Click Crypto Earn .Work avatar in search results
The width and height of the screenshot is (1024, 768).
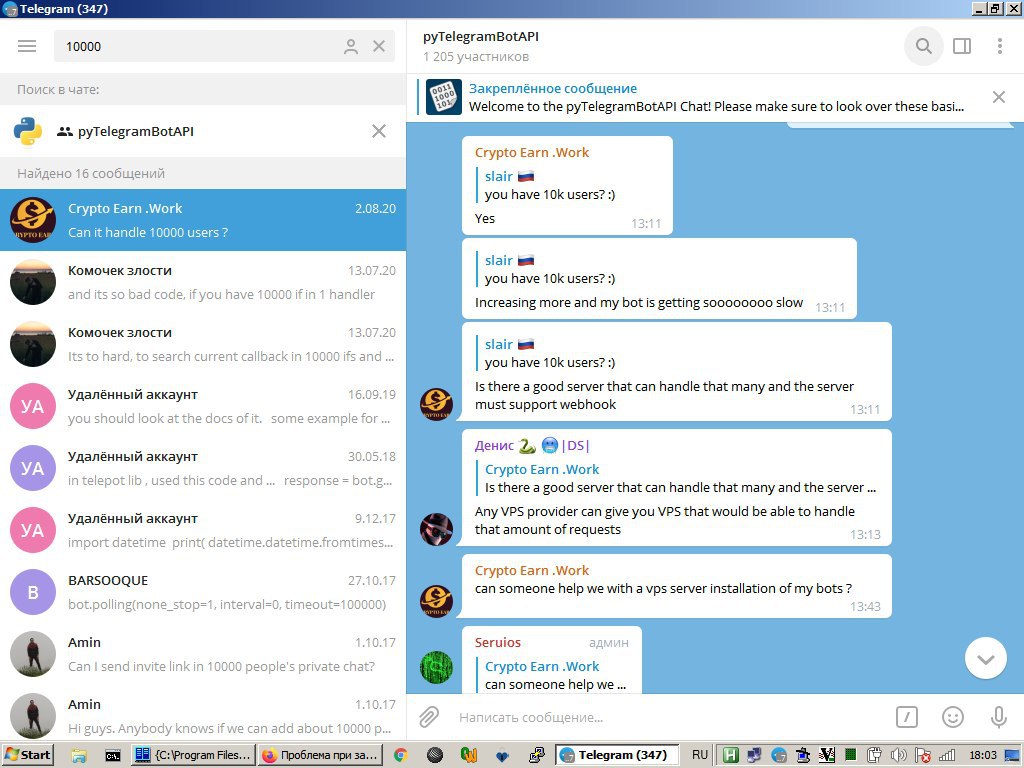point(33,220)
